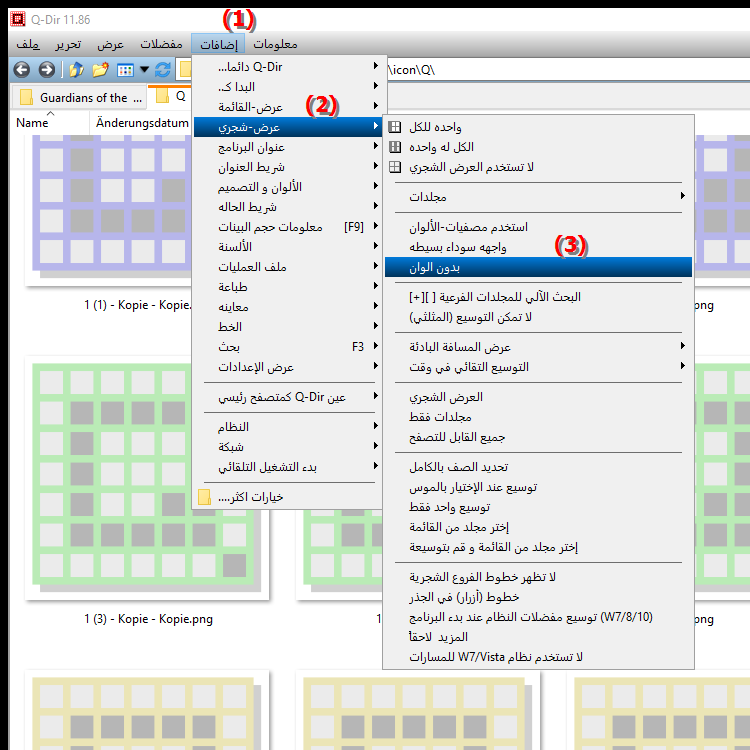750x750 pixels.
Task: Toggle تحديد الصف بالكامل option
Action: (x=539, y=467)
